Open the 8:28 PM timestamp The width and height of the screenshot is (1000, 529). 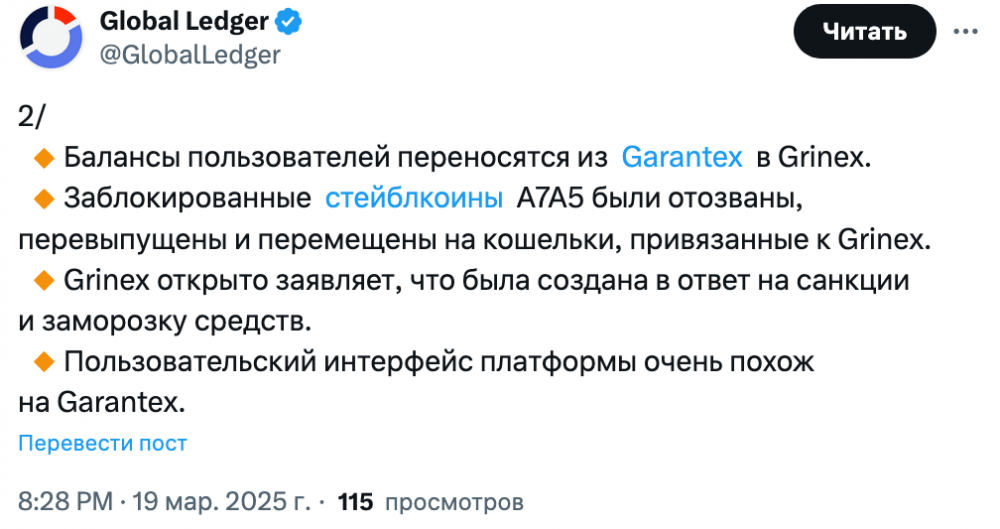pyautogui.click(x=65, y=502)
